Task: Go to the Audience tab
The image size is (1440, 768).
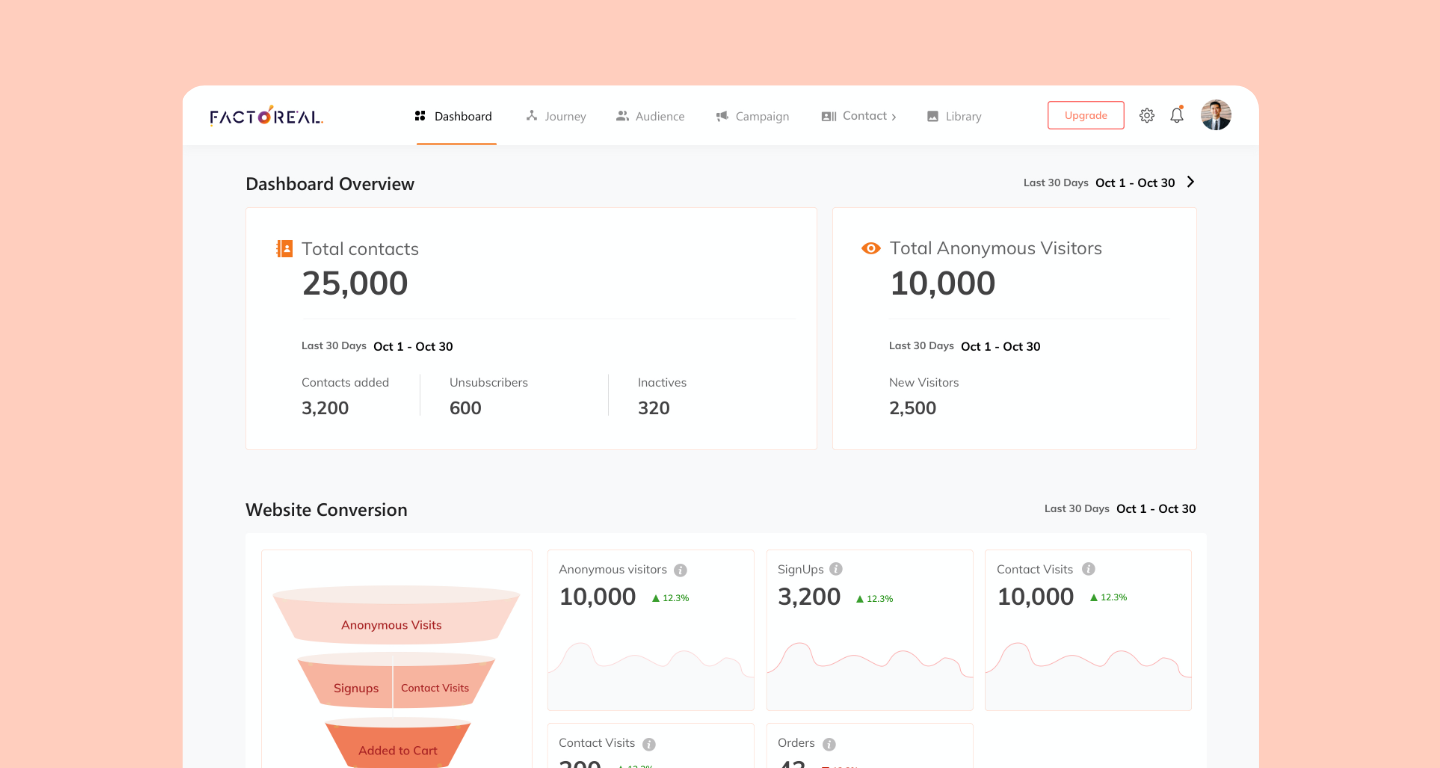Action: click(650, 116)
